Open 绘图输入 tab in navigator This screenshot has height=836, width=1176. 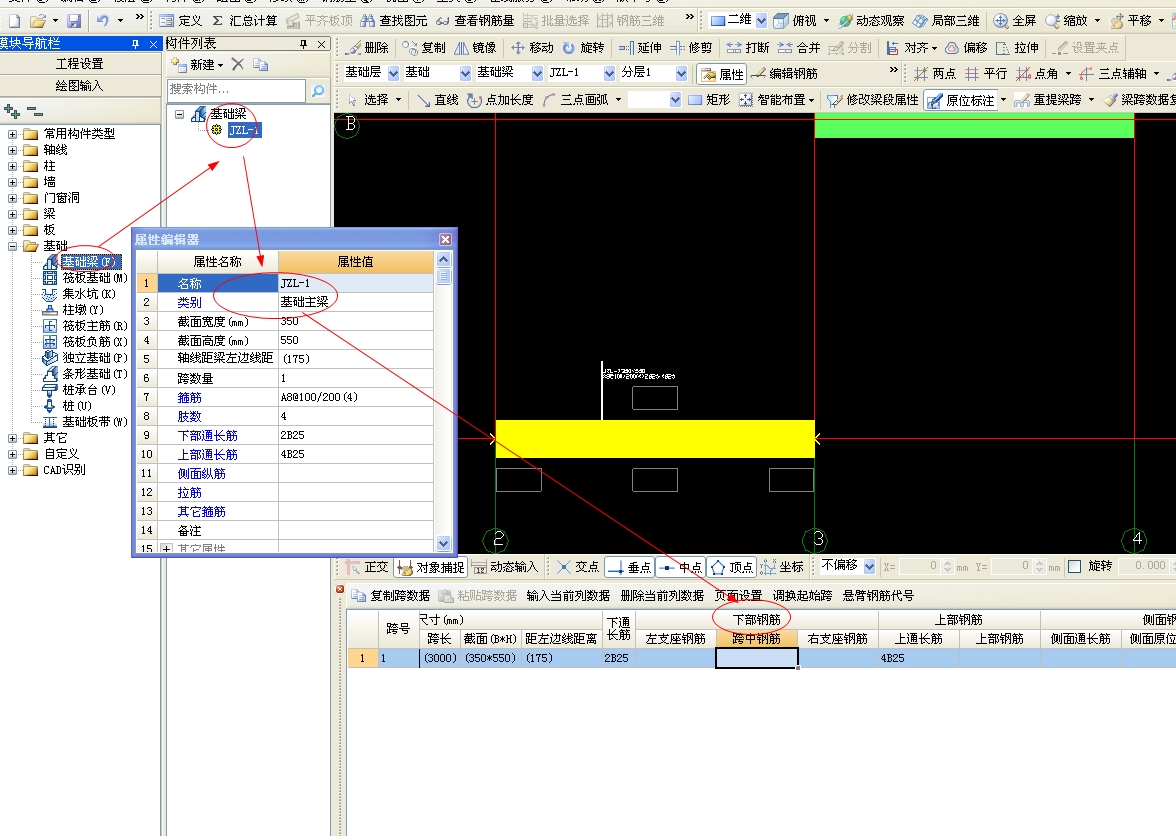[x=80, y=85]
